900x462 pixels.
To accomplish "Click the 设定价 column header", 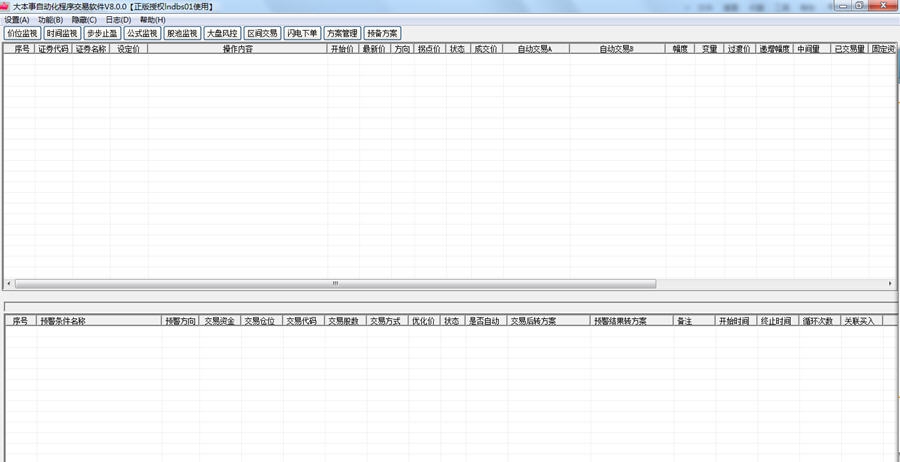I will point(129,49).
